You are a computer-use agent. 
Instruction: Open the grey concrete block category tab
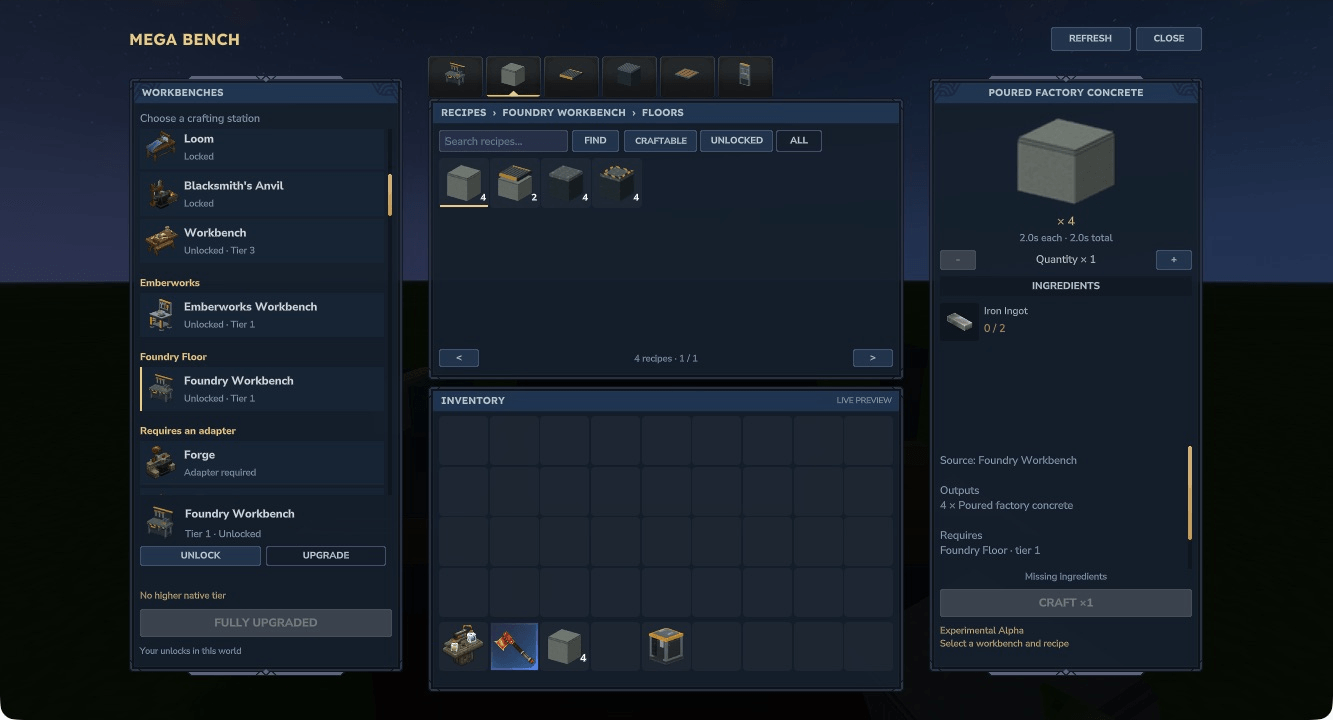(513, 76)
